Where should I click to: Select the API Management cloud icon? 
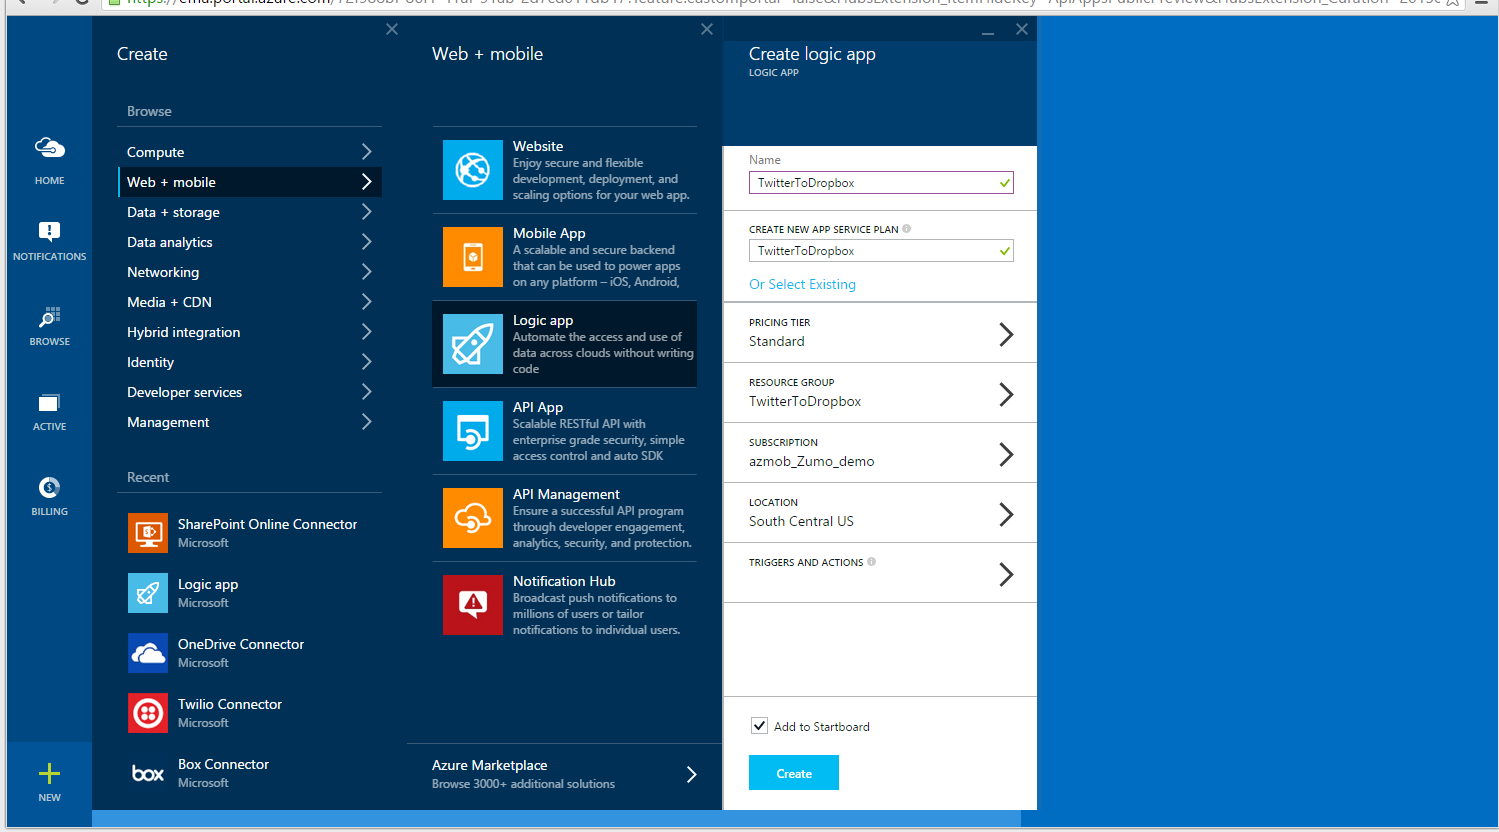click(473, 518)
